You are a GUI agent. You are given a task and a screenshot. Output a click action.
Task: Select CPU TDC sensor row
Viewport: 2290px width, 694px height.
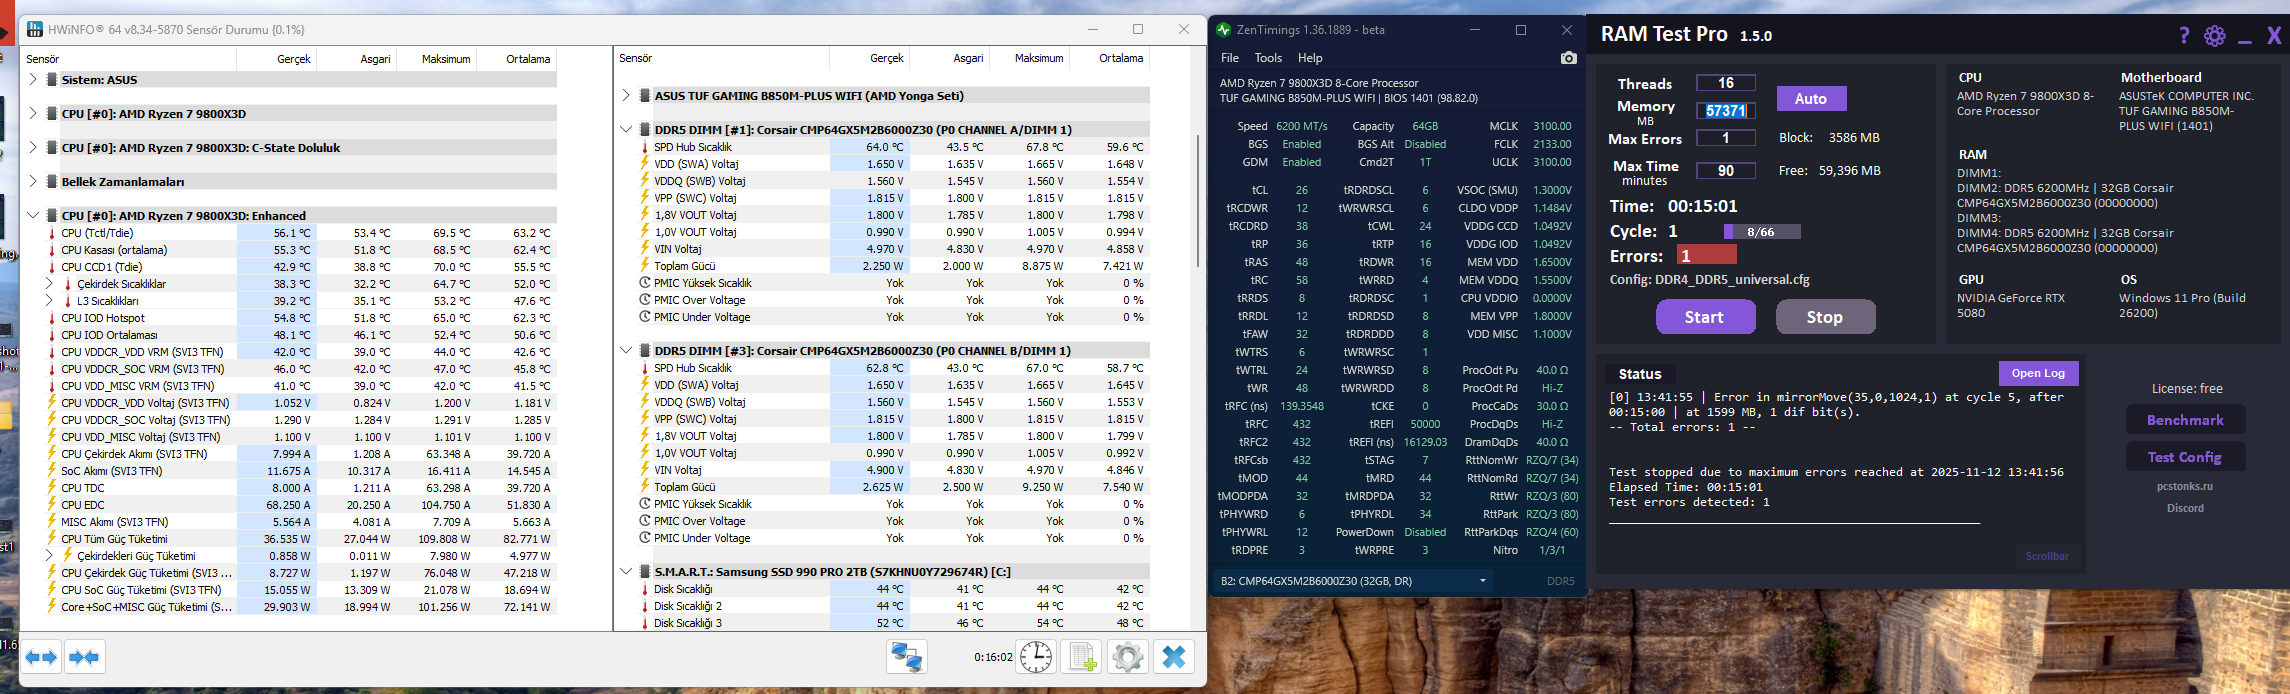tap(301, 488)
